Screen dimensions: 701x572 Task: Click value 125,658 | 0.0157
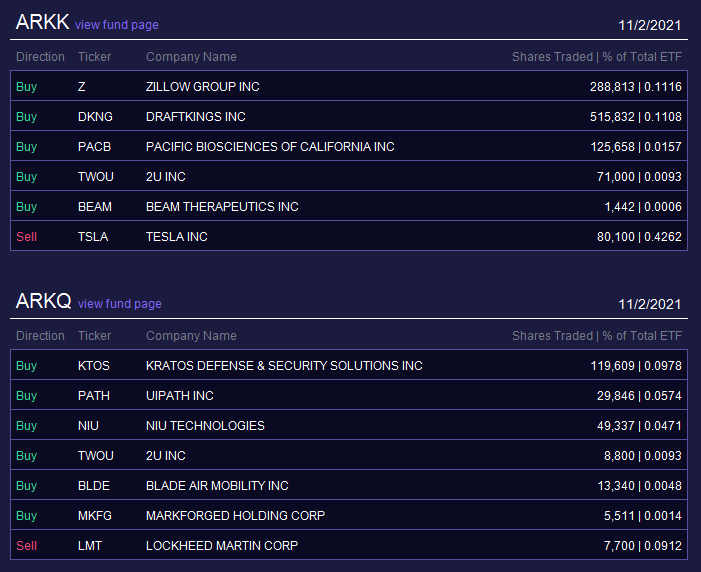click(x=636, y=147)
